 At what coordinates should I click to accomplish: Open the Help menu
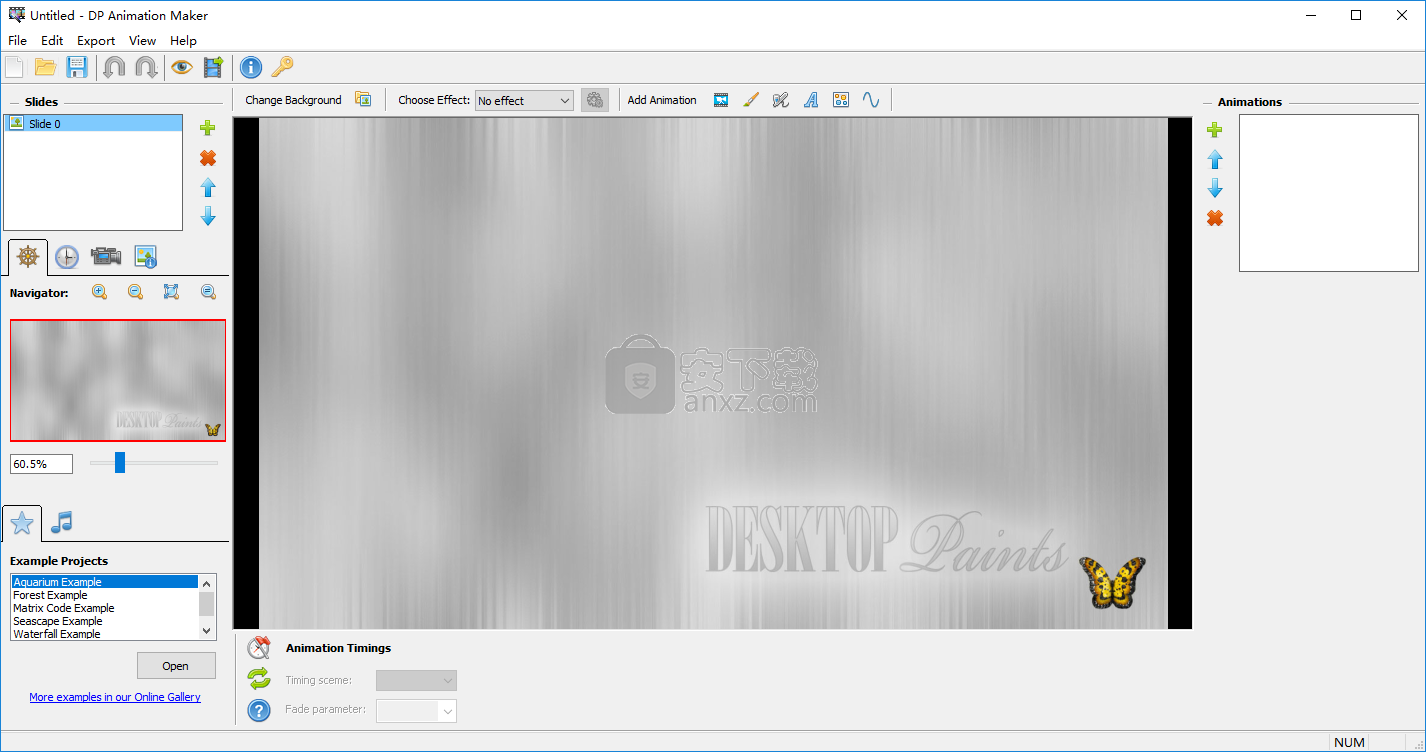[x=183, y=41]
